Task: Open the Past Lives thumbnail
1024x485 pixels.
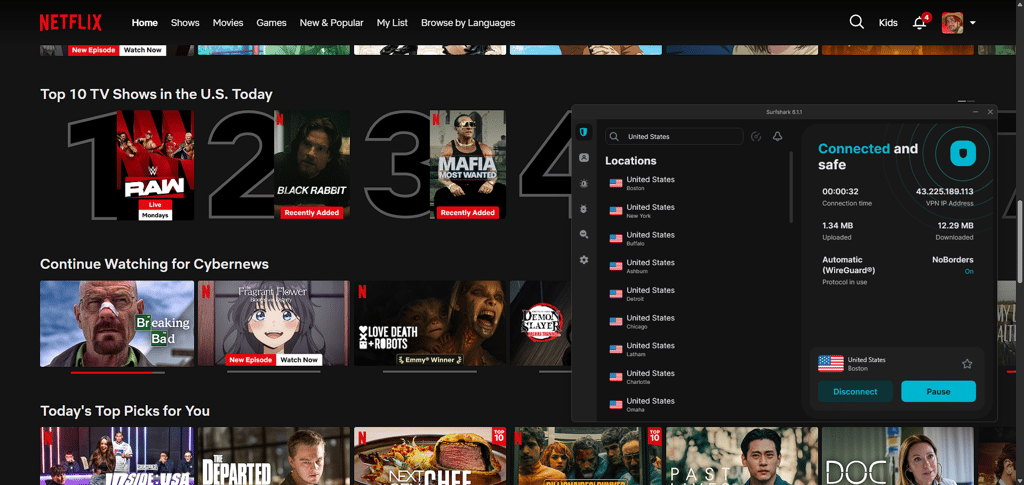Action: pyautogui.click(x=742, y=456)
